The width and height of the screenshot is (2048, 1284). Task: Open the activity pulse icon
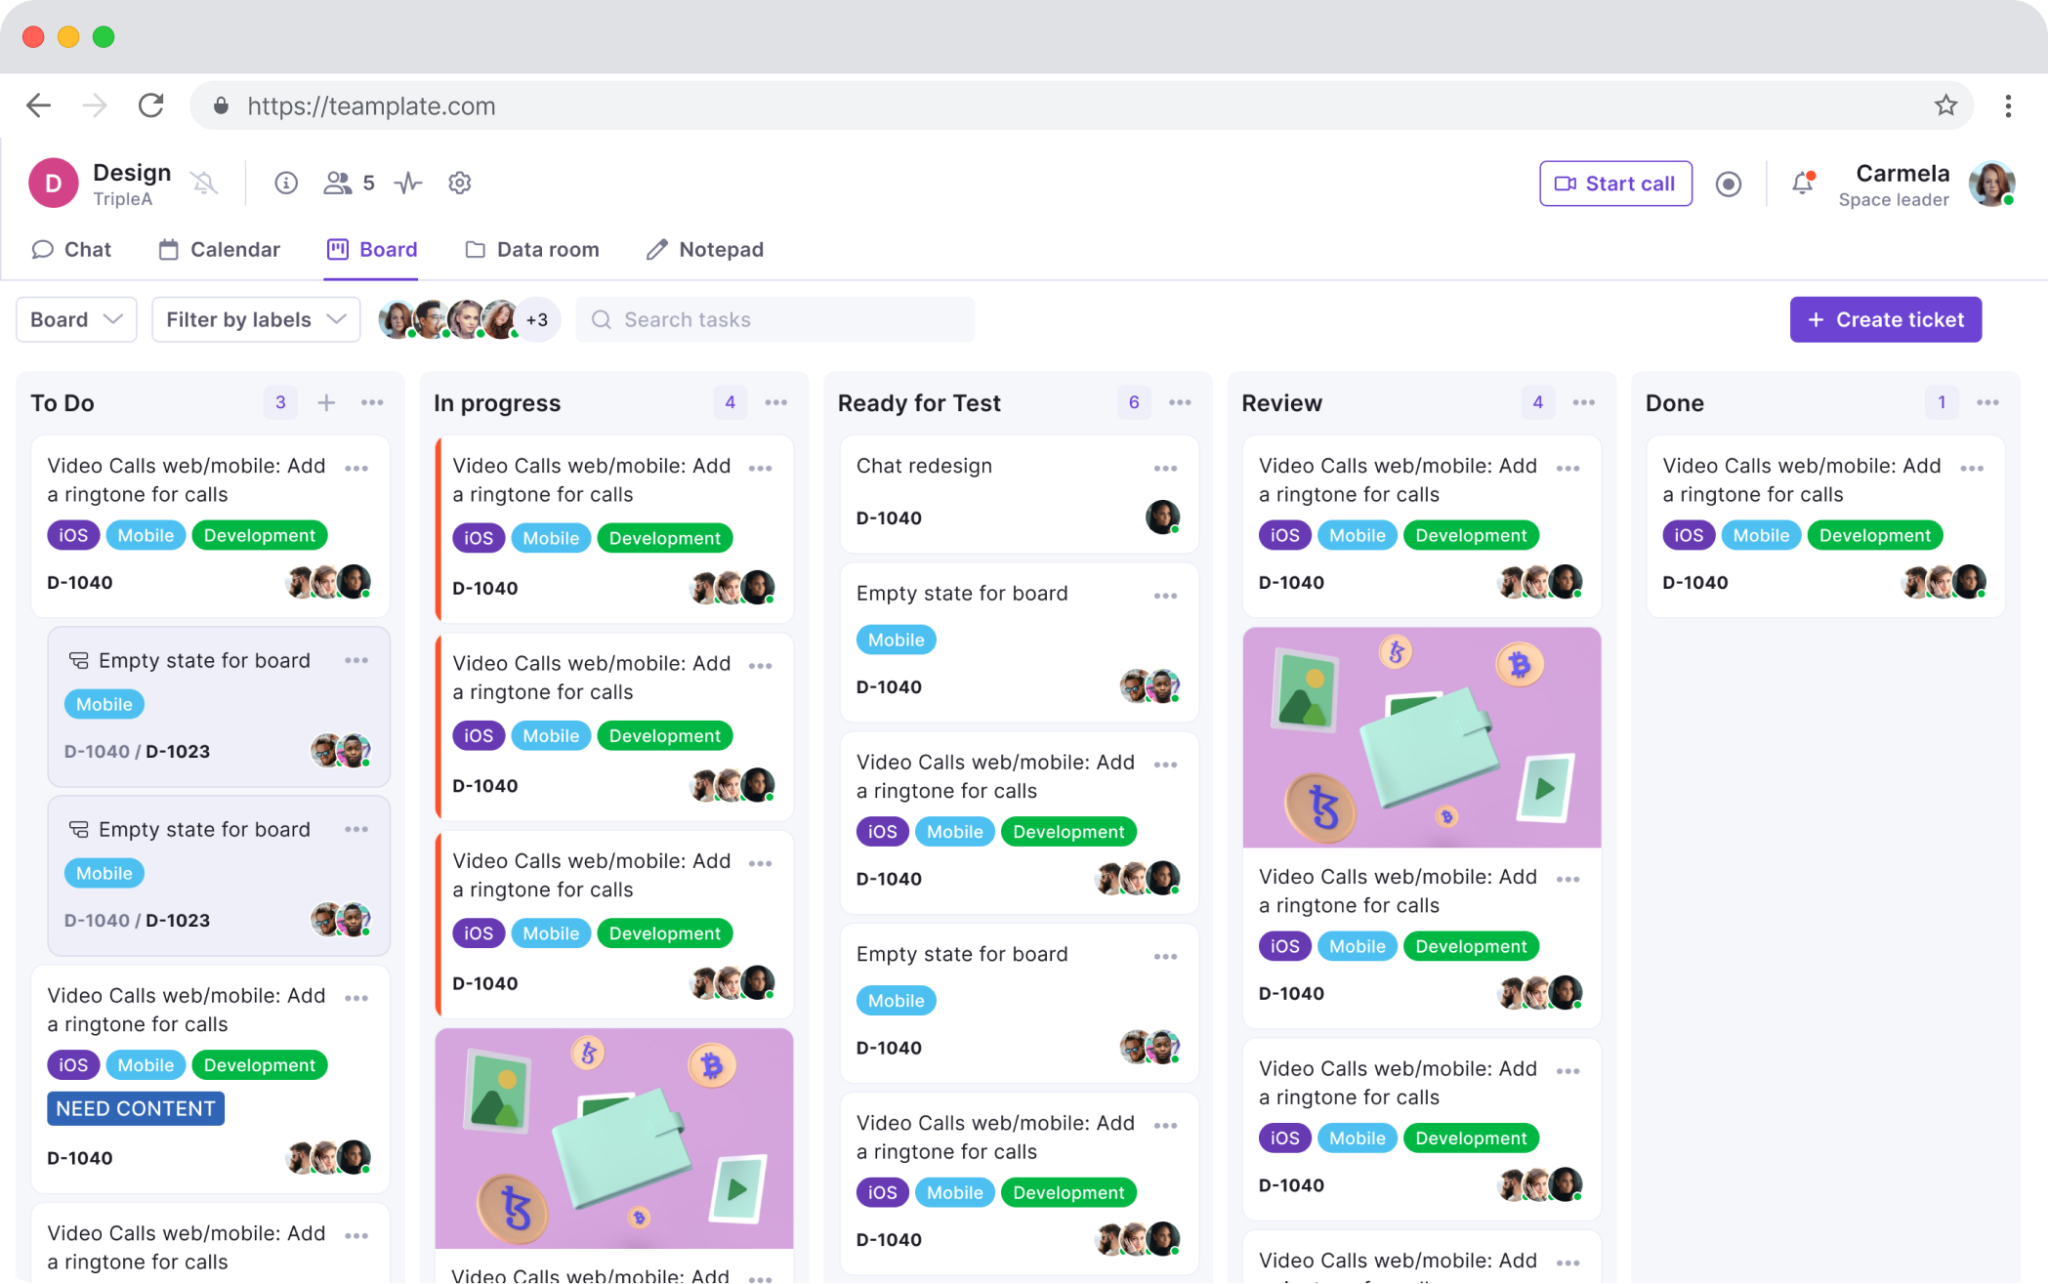click(407, 183)
